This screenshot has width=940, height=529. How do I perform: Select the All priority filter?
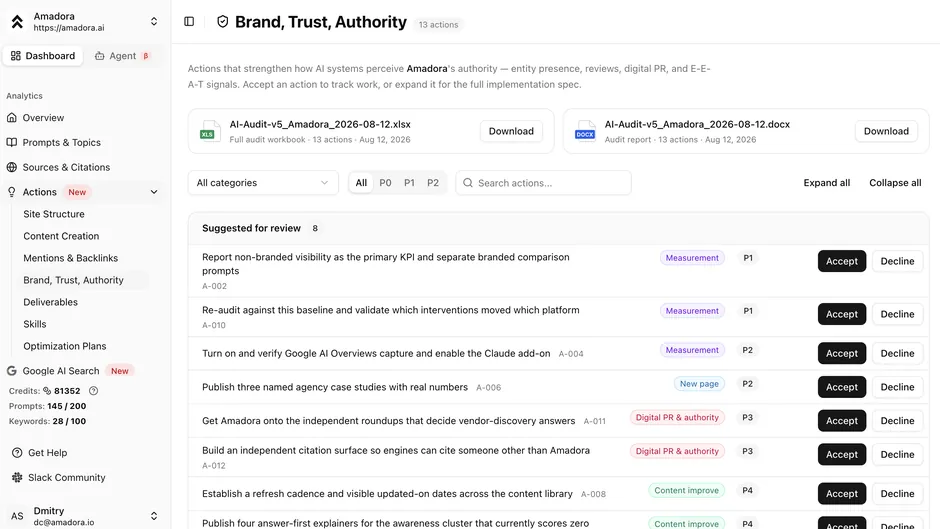(361, 183)
